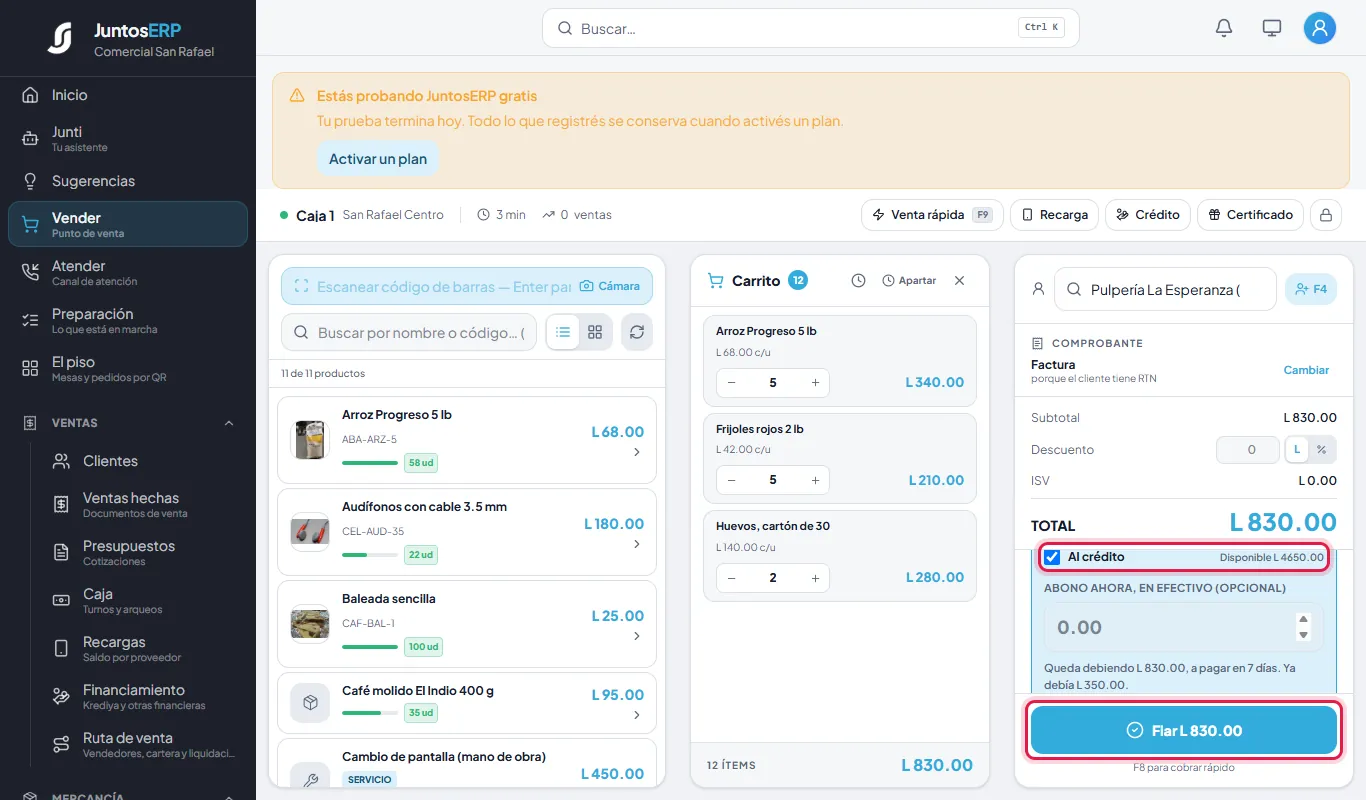Expand Café molido El Indio chevron

(637, 714)
